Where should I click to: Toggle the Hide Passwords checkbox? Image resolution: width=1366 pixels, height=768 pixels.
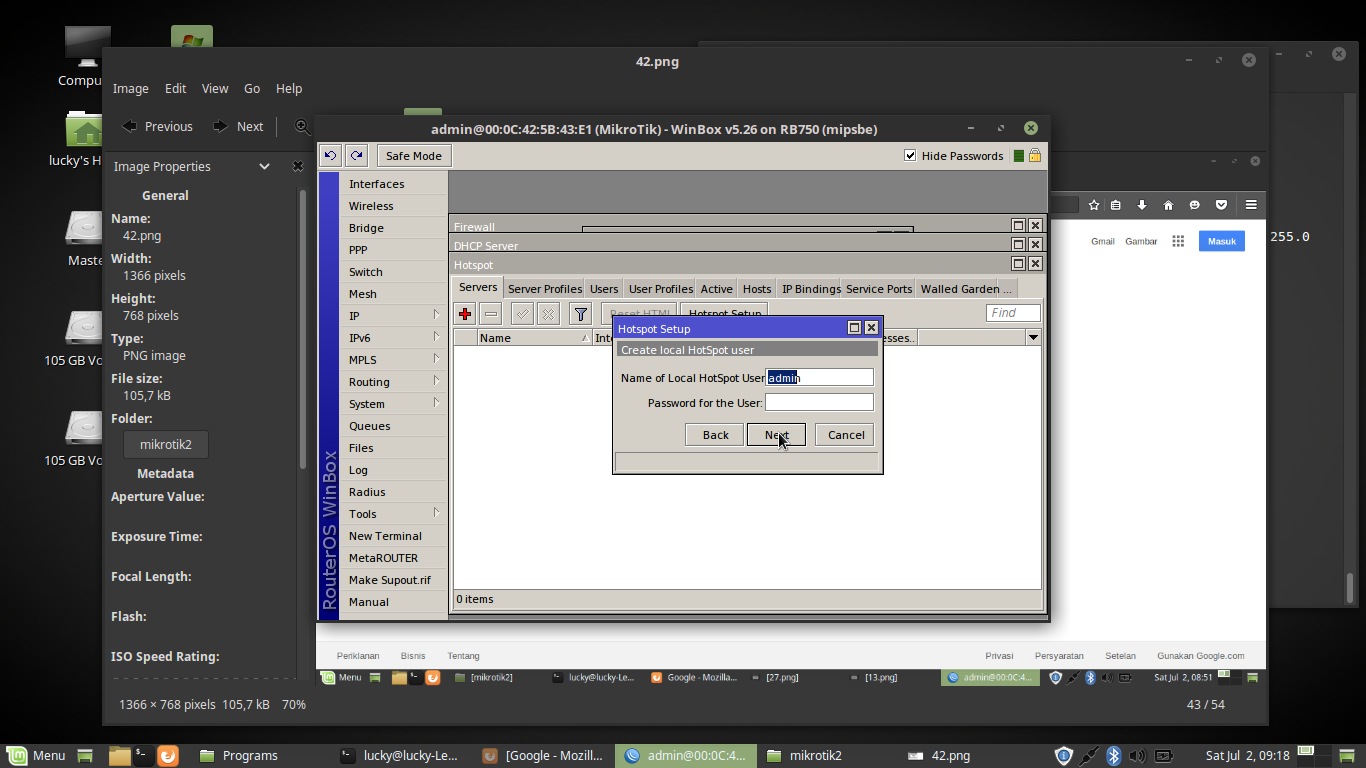pos(910,156)
